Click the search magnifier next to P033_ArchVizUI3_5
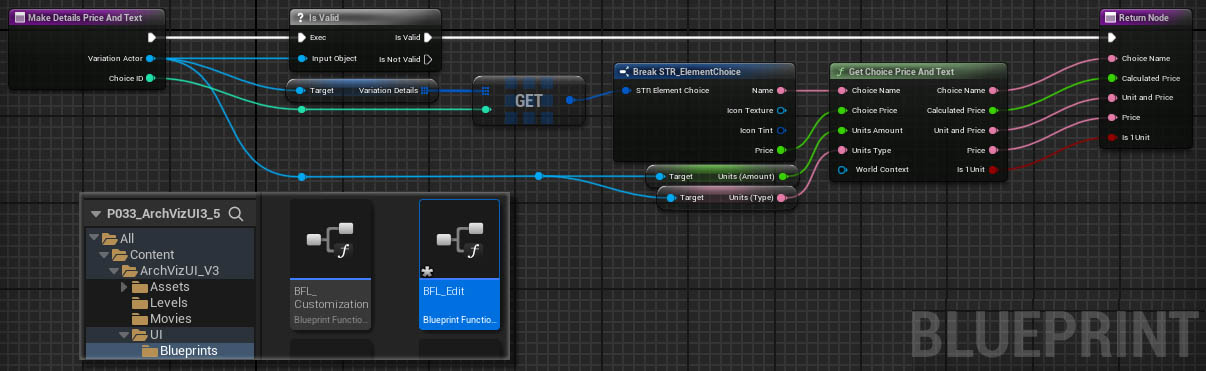 (x=236, y=213)
